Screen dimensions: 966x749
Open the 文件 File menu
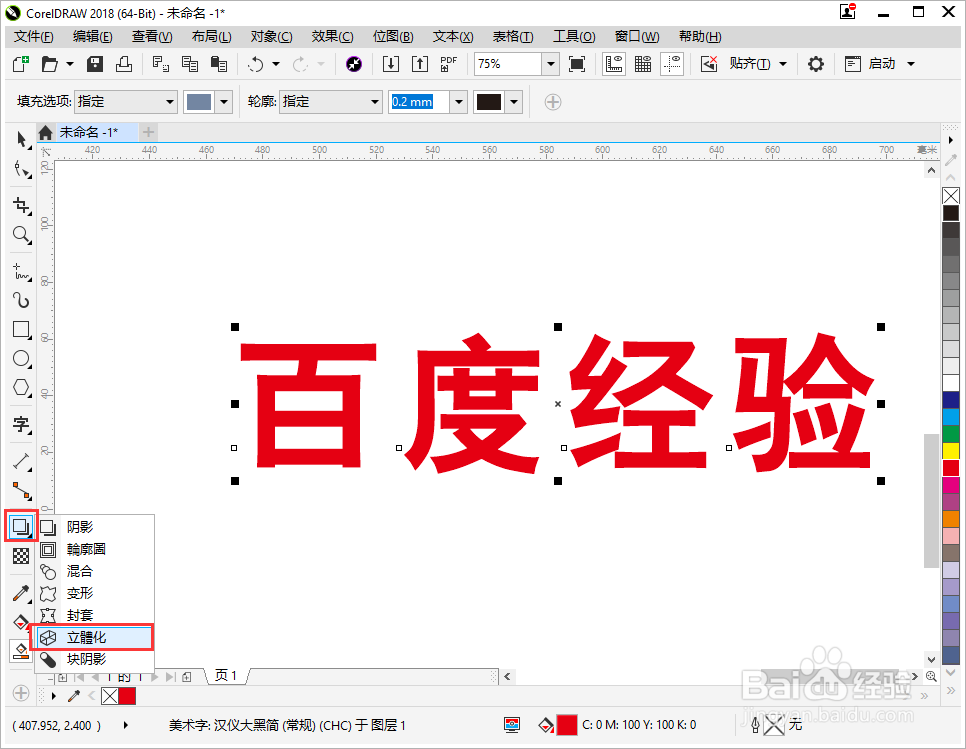(34, 37)
